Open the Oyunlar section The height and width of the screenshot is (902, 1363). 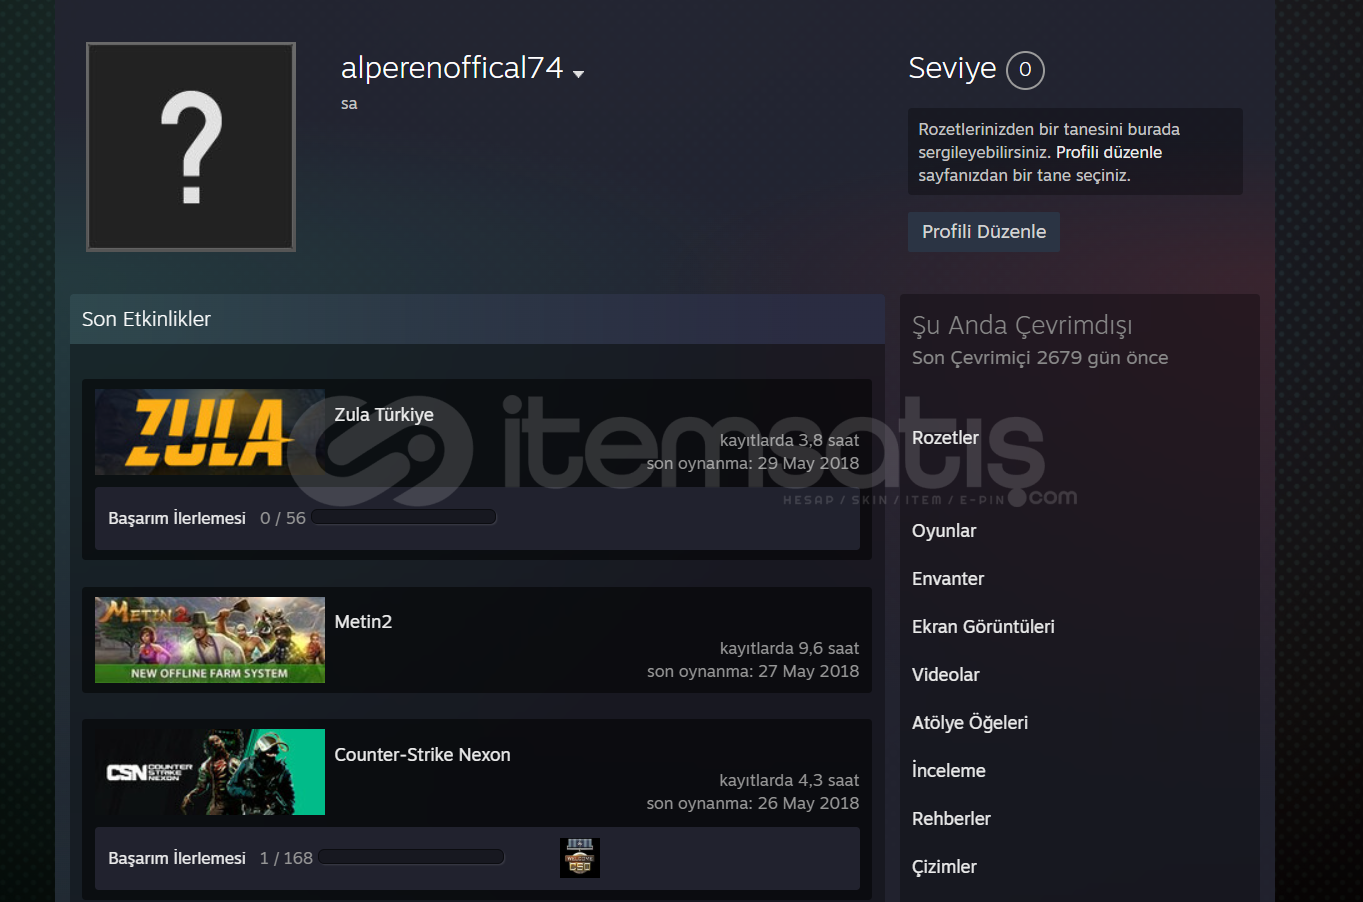[x=944, y=531]
